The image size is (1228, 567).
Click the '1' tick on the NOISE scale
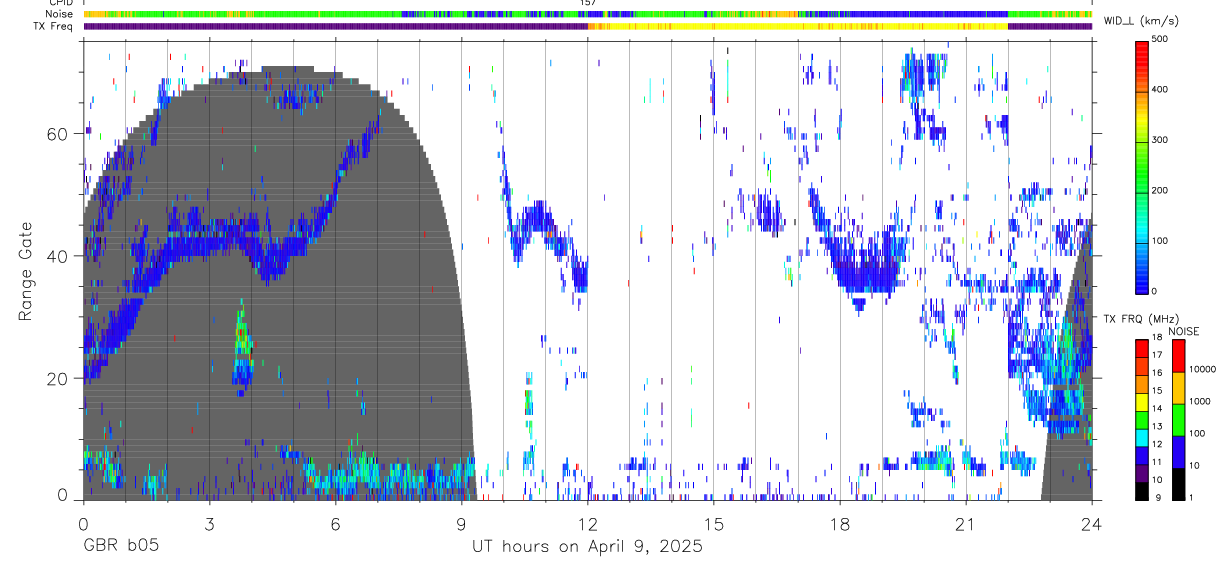point(1191,498)
